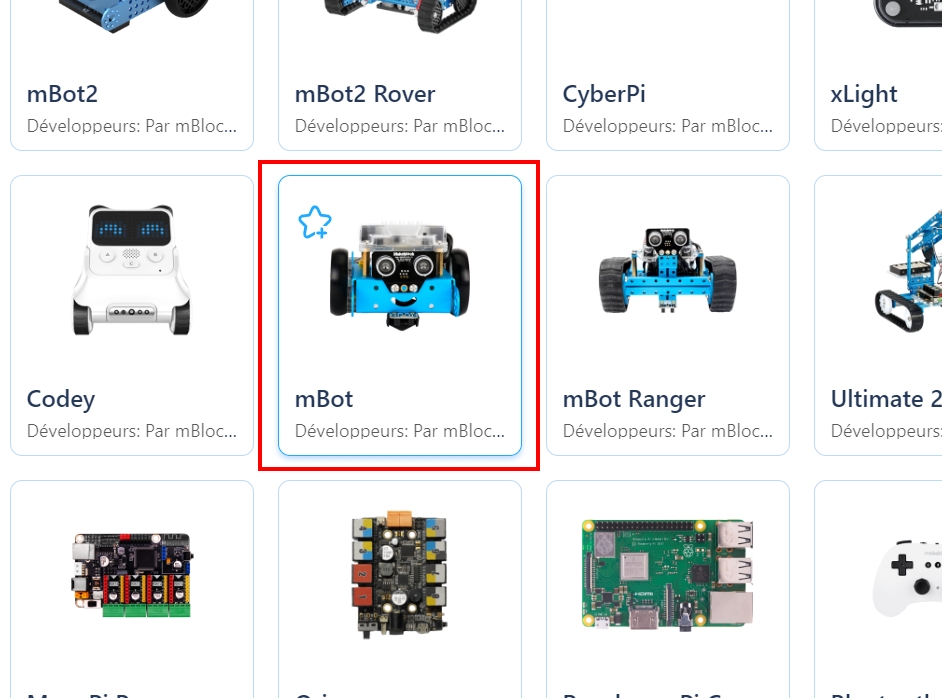This screenshot has height=698, width=942.
Task: Choose the Codey robot image
Action: 132,270
